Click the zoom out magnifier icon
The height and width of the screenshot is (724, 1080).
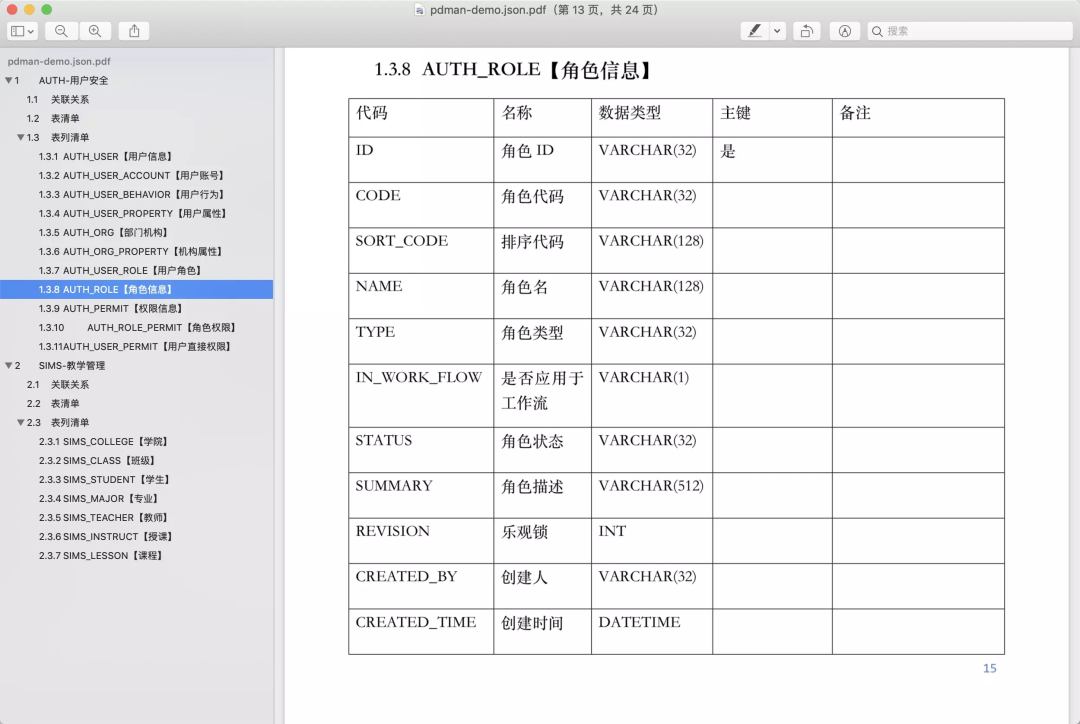pyautogui.click(x=62, y=31)
